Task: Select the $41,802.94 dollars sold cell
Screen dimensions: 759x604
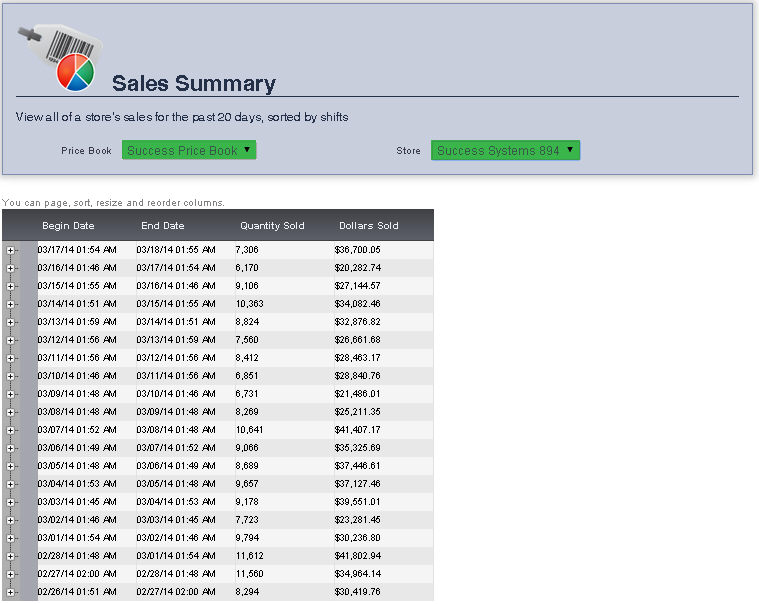Action: pyautogui.click(x=360, y=556)
